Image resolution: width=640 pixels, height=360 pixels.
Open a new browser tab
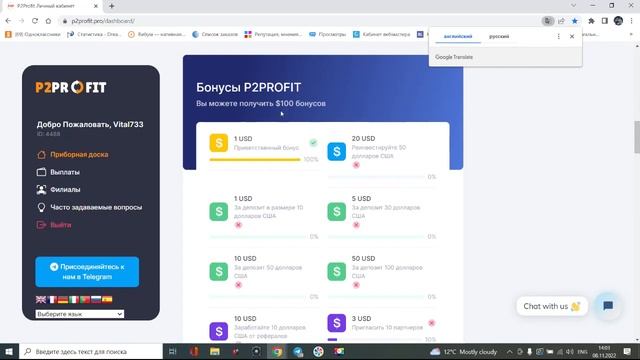[111, 6]
